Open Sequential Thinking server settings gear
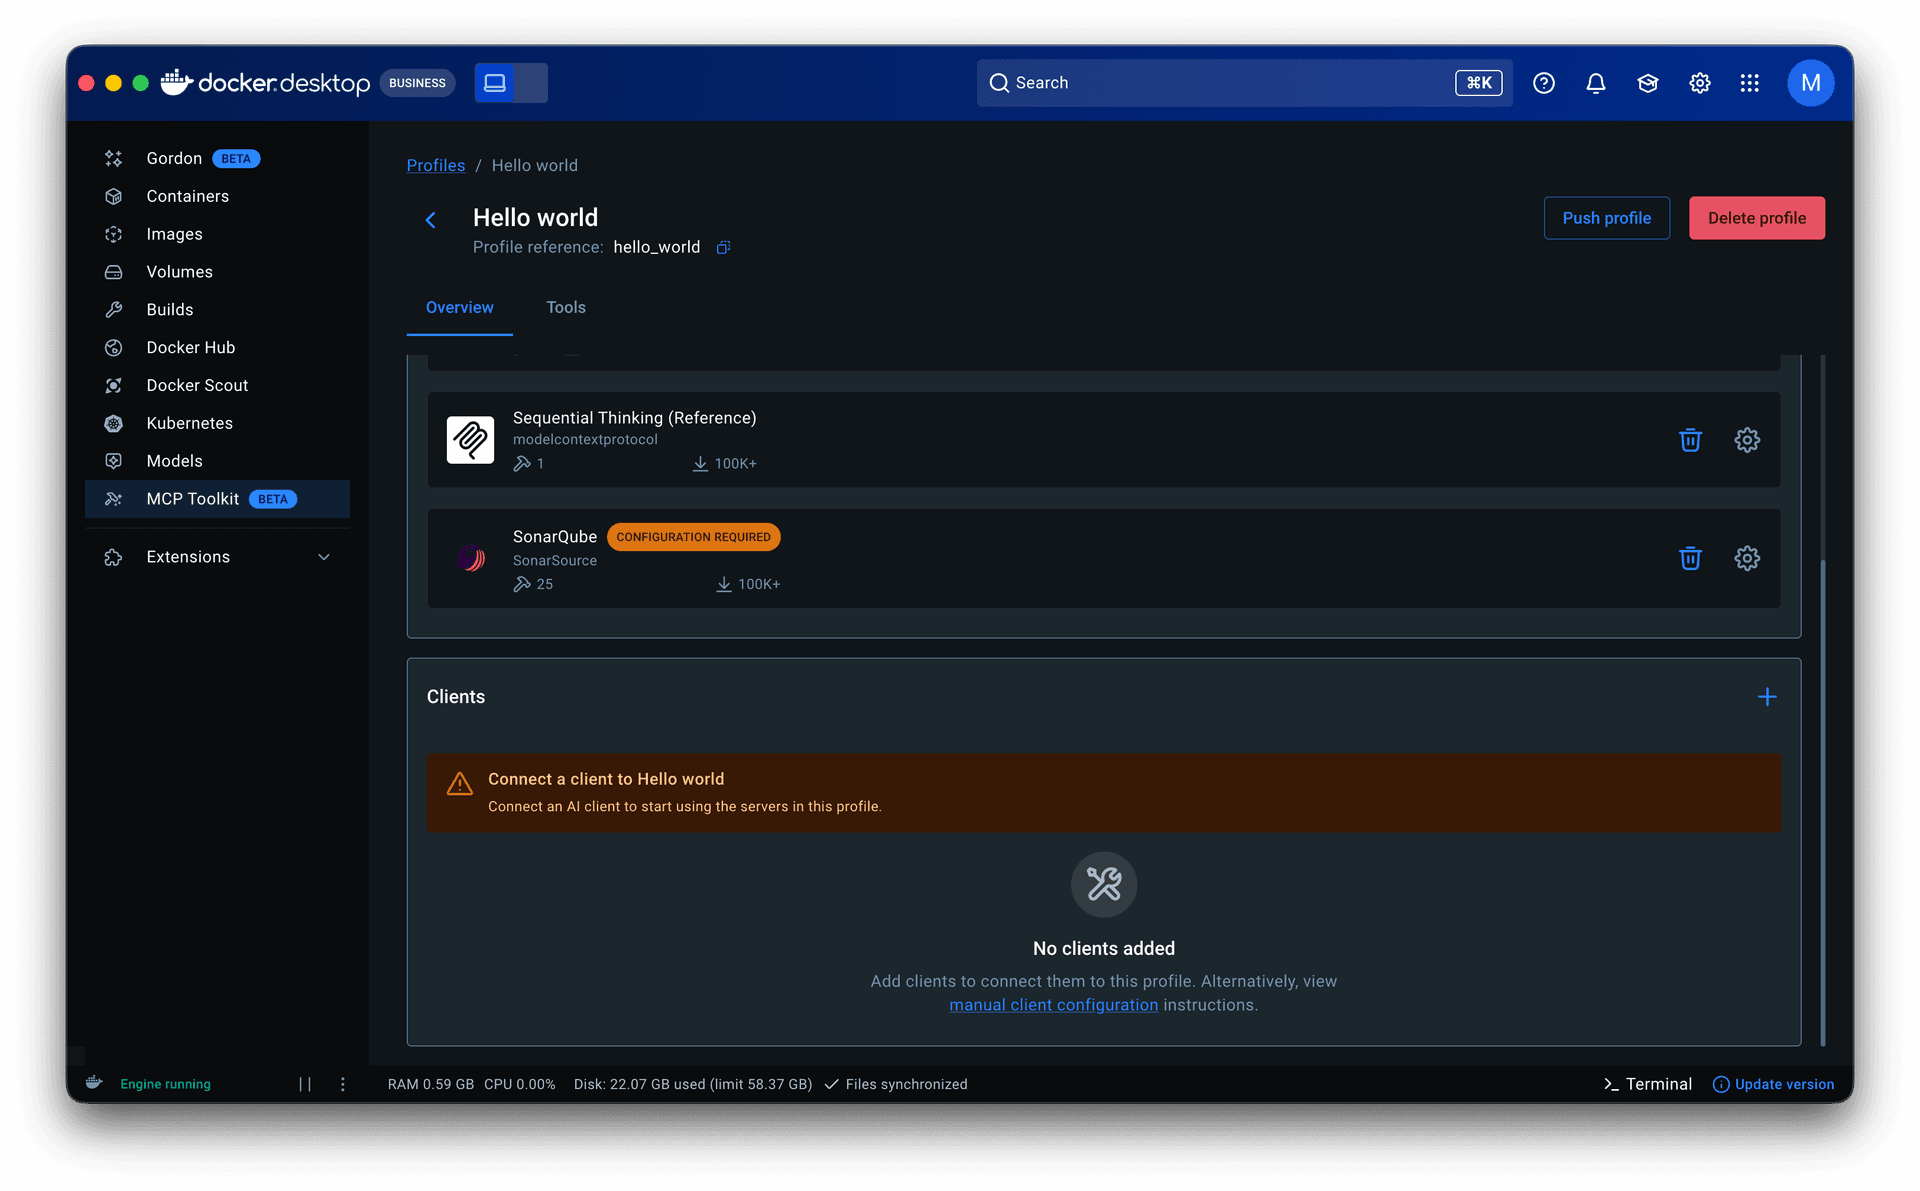Image resolution: width=1920 pixels, height=1191 pixels. 1747,440
